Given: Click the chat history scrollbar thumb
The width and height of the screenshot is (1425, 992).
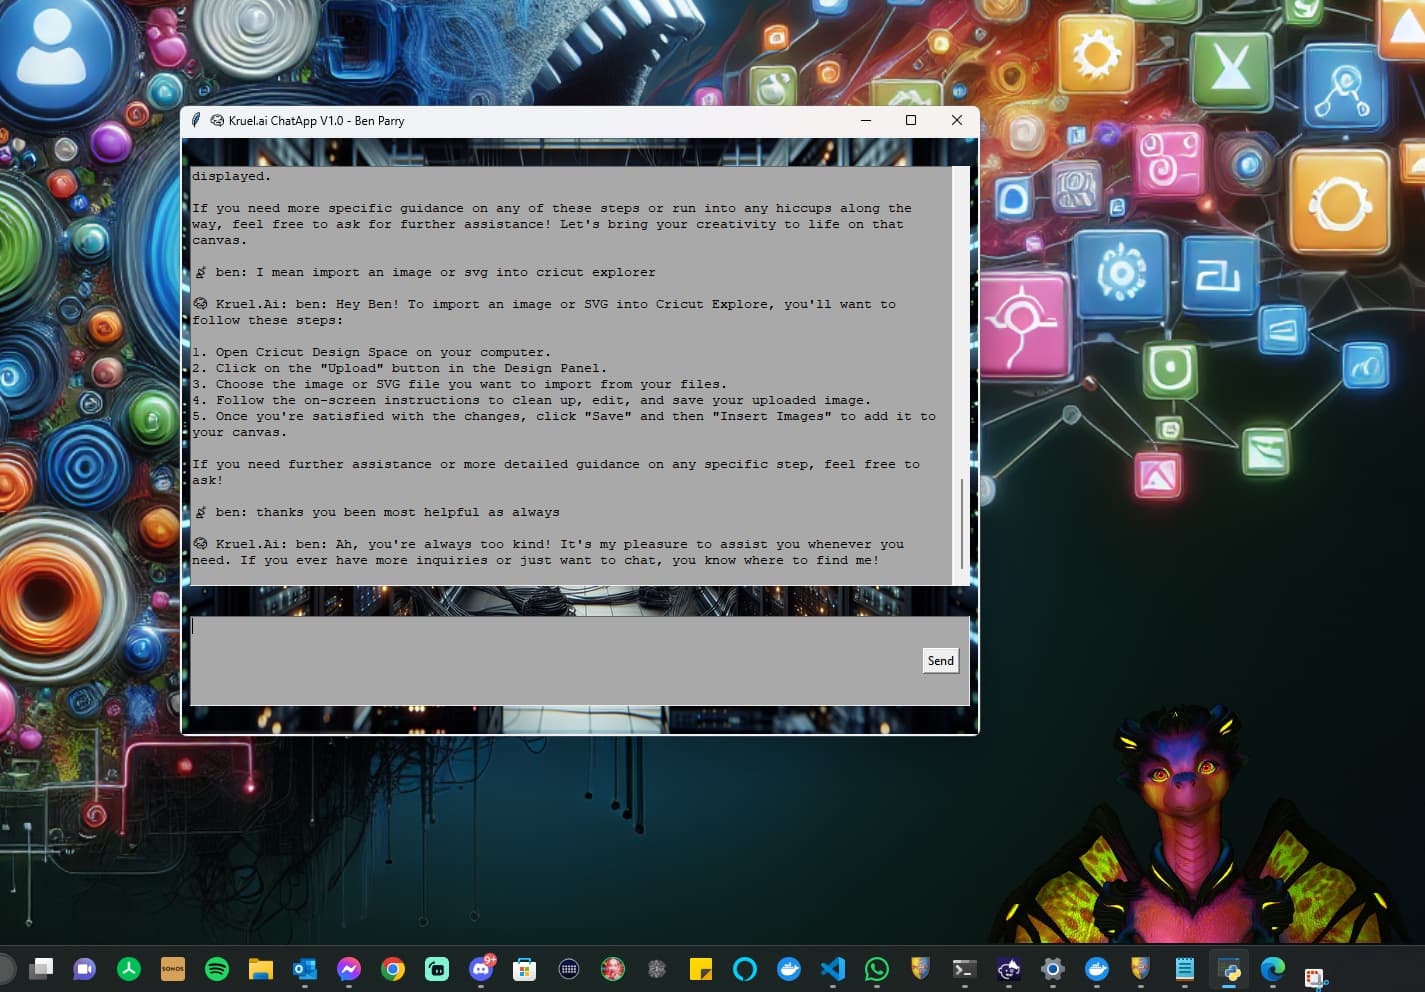Looking at the screenshot, I should point(962,523).
